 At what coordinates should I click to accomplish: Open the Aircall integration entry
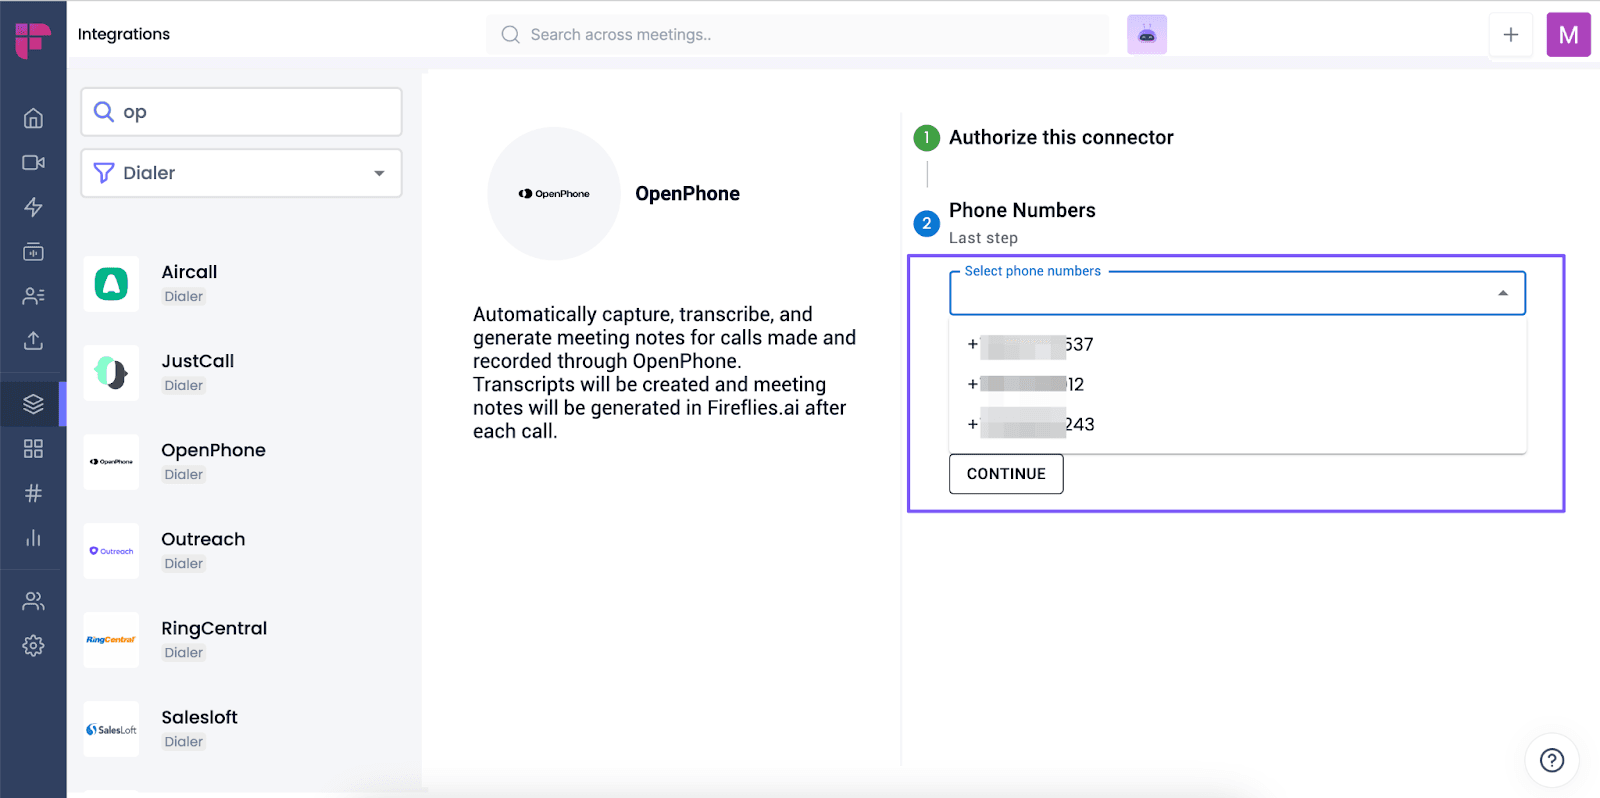[241, 284]
